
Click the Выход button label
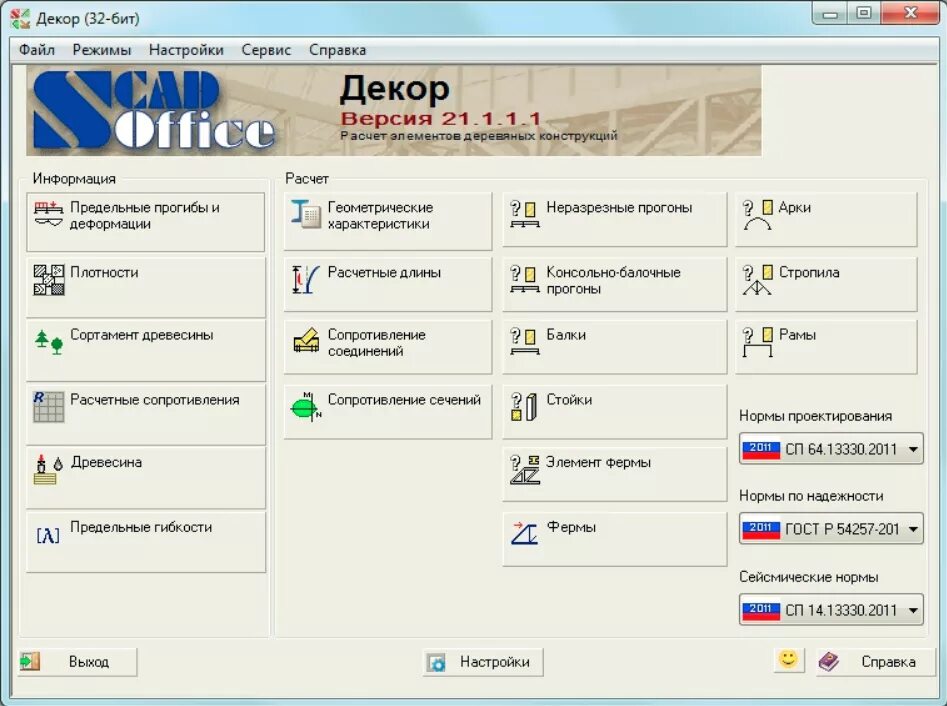tap(89, 662)
